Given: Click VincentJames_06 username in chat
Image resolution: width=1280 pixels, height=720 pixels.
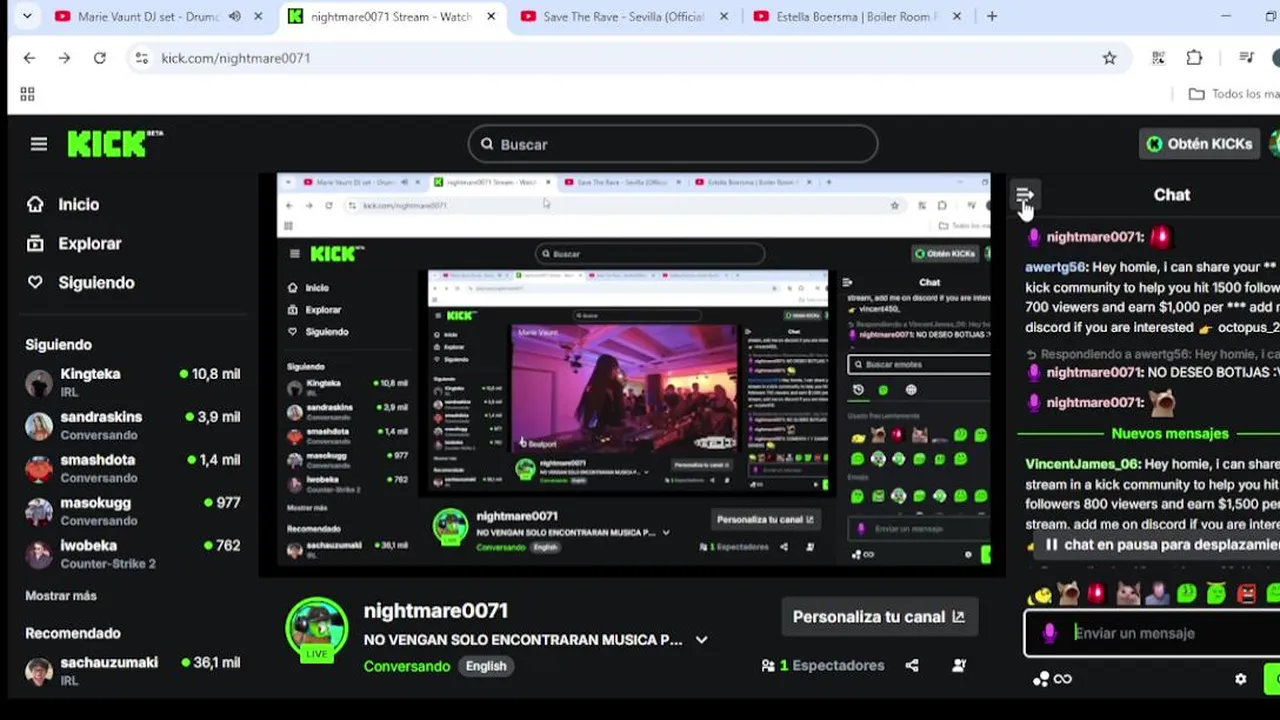Looking at the screenshot, I should (x=1082, y=464).
